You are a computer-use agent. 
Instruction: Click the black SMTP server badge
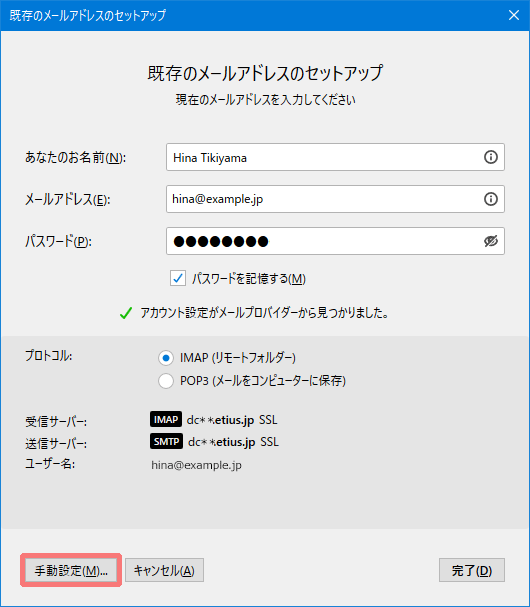[x=166, y=441]
